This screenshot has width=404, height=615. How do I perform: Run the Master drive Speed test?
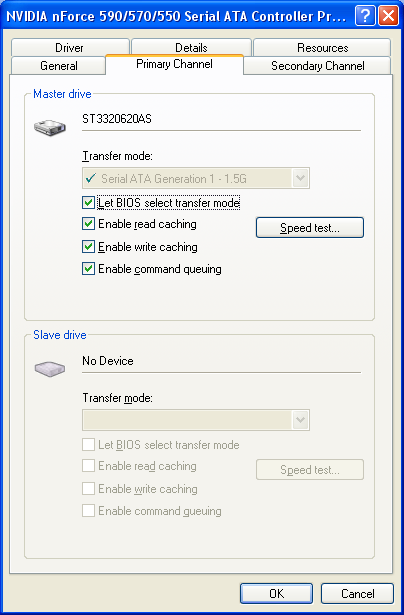point(310,227)
